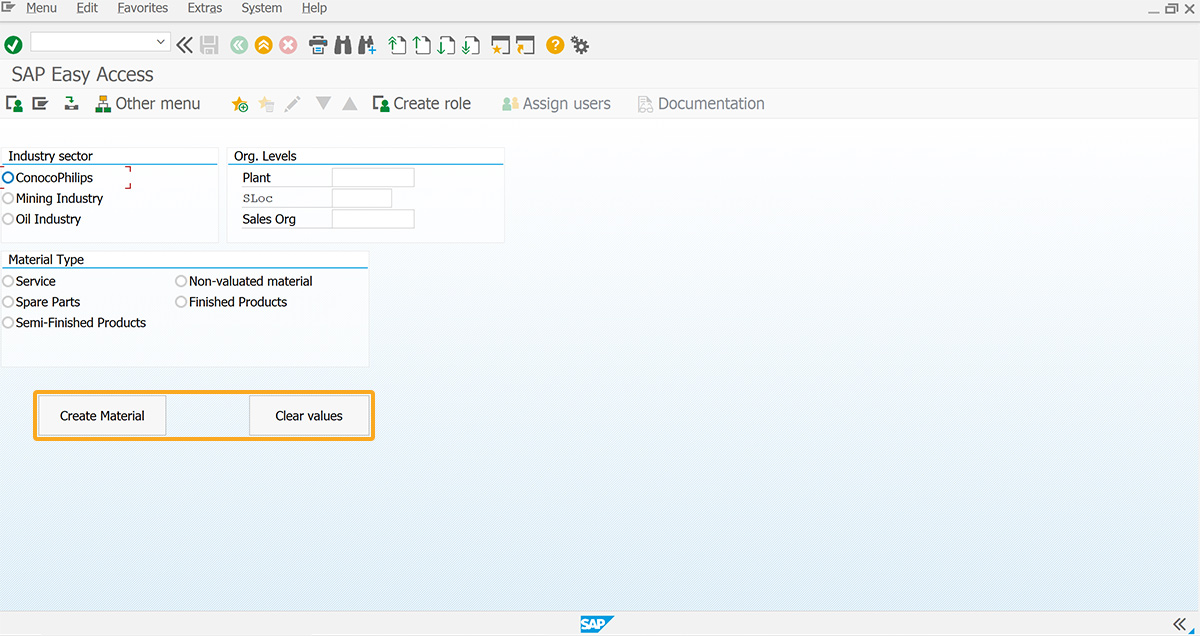Click the orange Exit icon
The image size is (1200, 636).
[263, 45]
